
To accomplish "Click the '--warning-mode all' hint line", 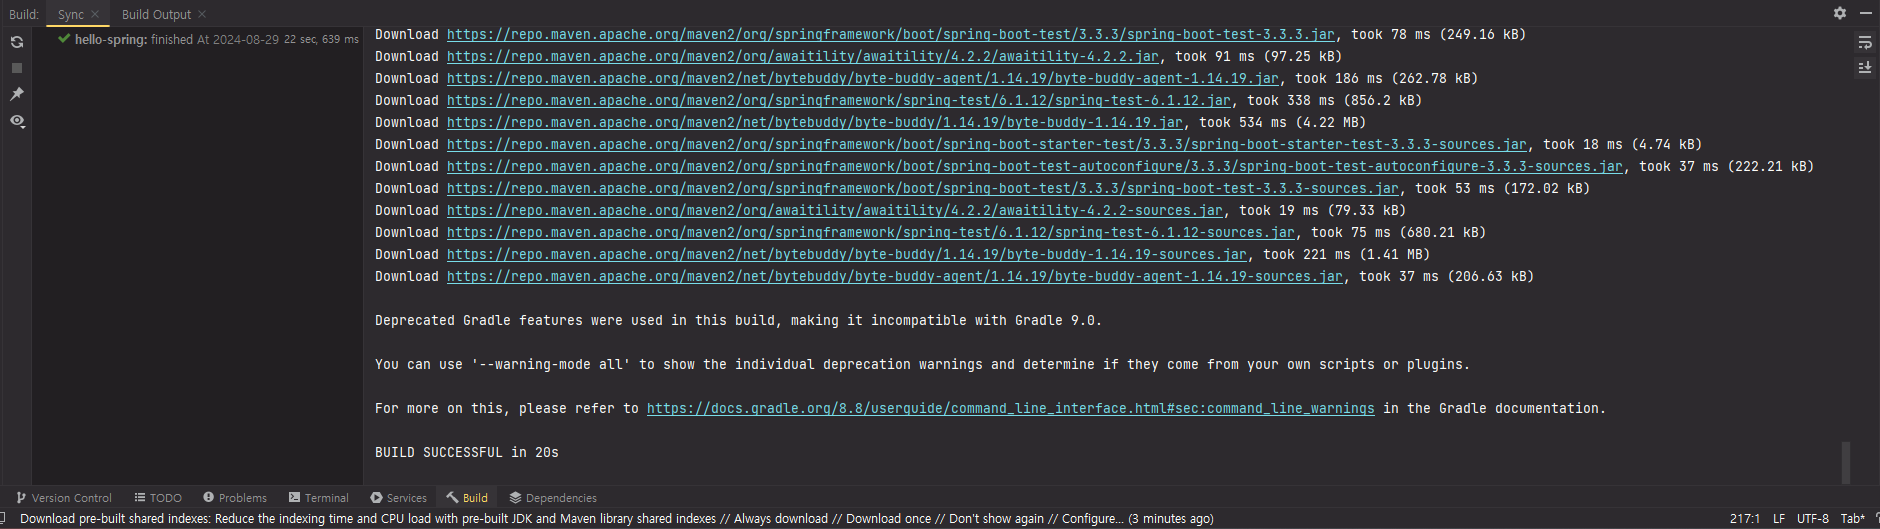I will coord(923,364).
